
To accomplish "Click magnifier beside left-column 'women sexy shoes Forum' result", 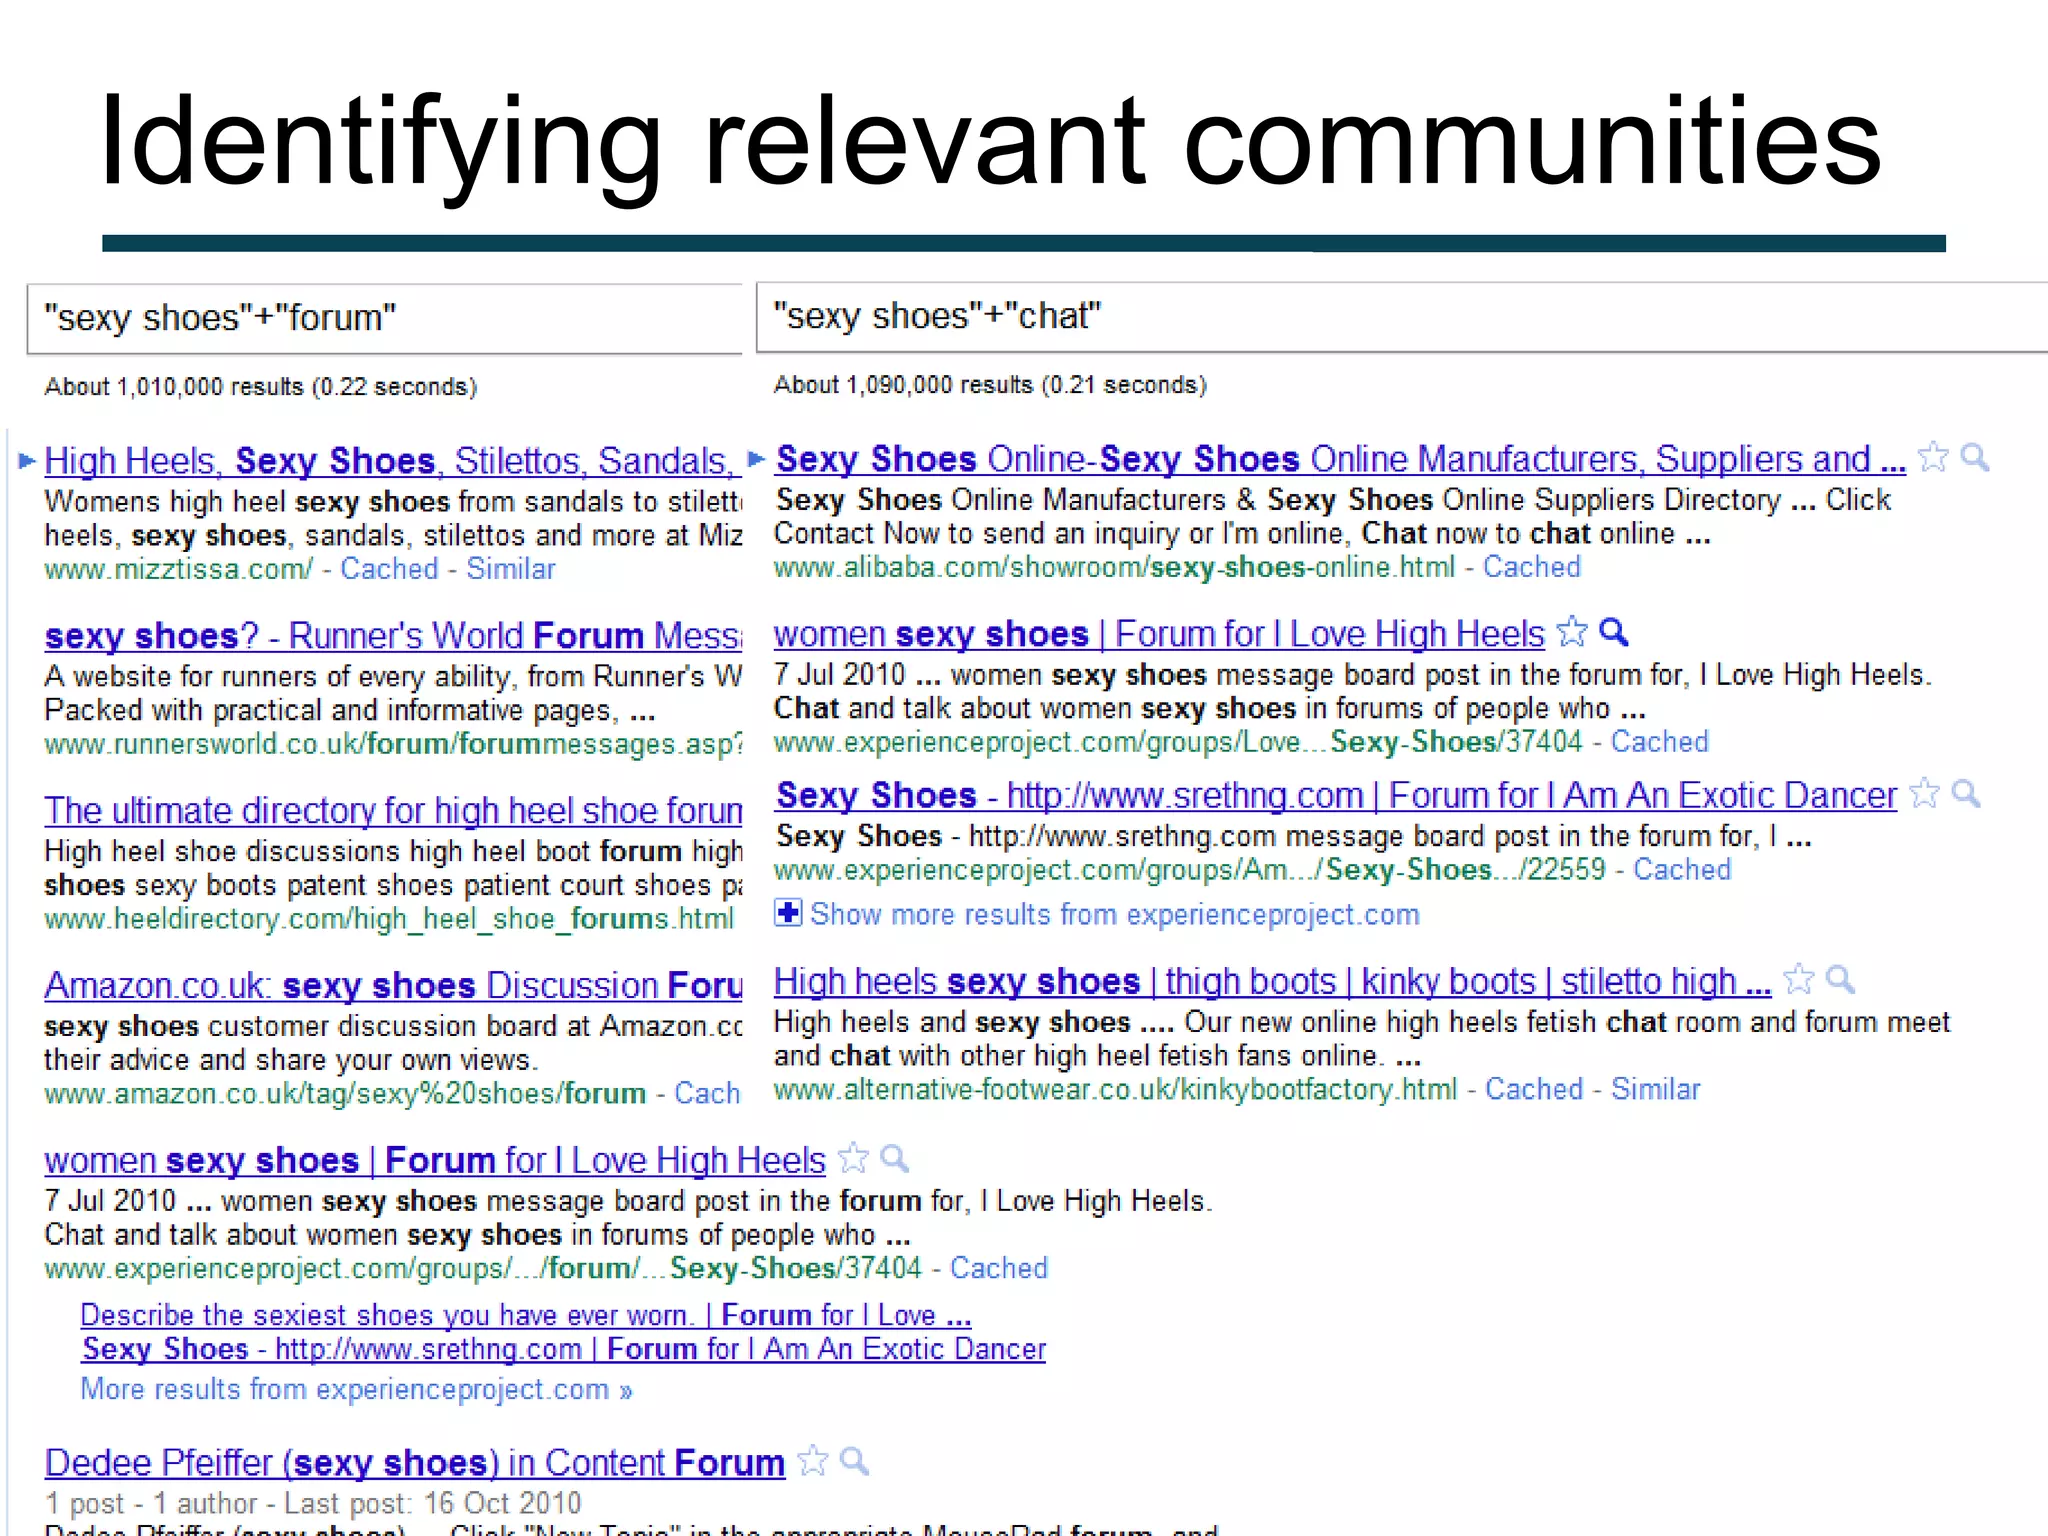I will coord(894,1159).
